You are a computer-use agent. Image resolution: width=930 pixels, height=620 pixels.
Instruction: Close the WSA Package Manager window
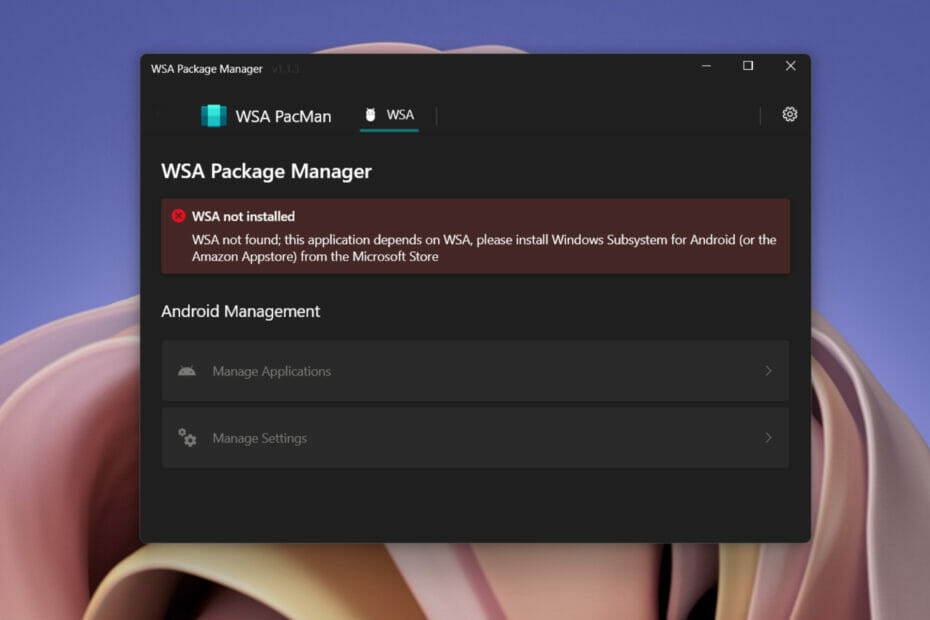click(790, 66)
